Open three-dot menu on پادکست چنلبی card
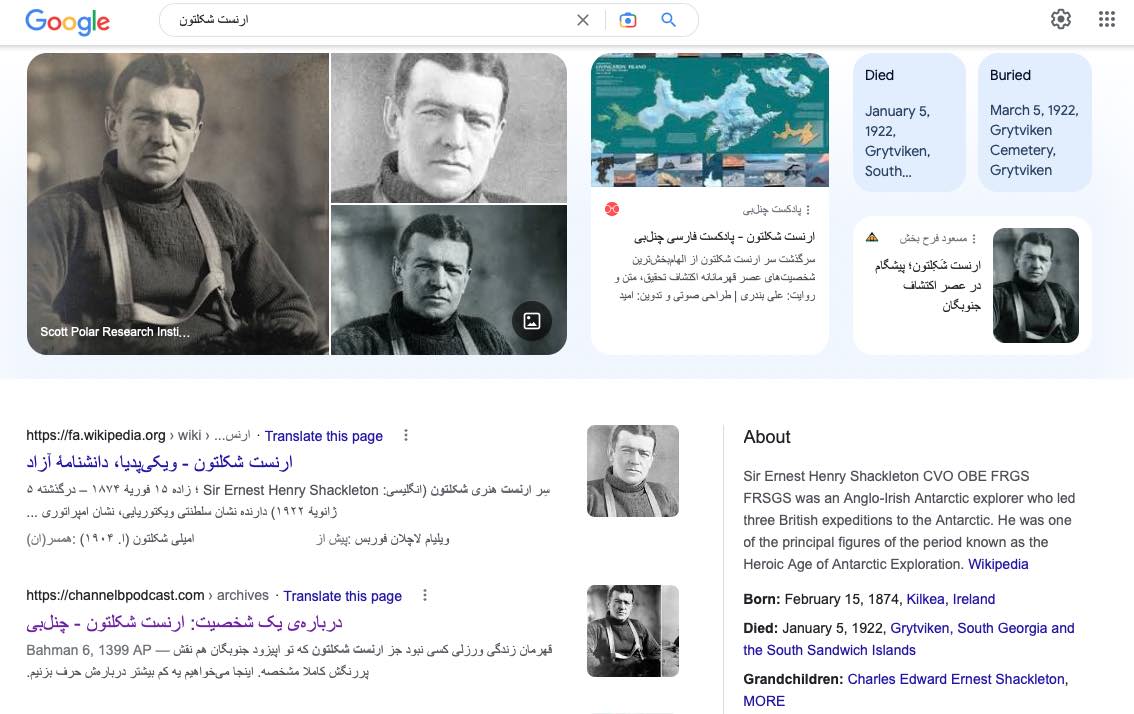 (808, 210)
